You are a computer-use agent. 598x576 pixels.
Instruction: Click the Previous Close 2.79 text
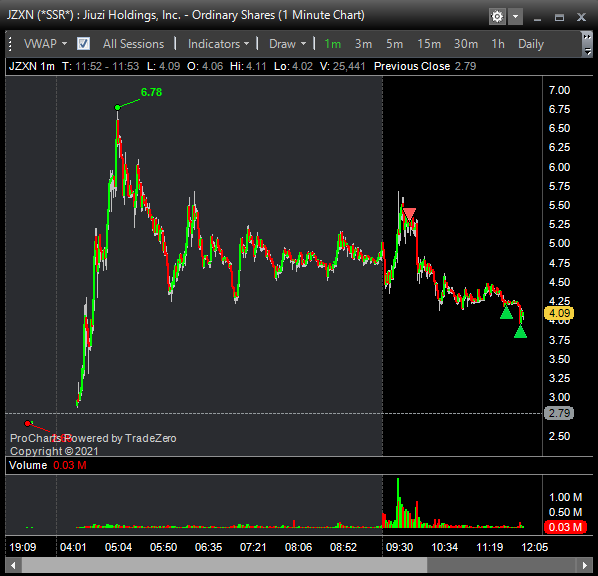425,66
